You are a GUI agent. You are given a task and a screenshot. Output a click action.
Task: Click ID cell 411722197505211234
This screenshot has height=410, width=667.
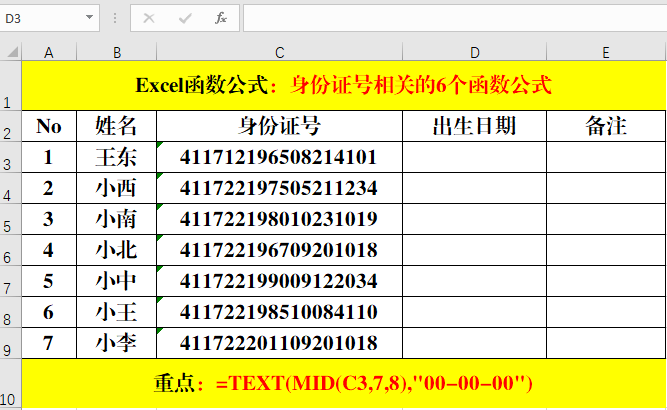279,188
